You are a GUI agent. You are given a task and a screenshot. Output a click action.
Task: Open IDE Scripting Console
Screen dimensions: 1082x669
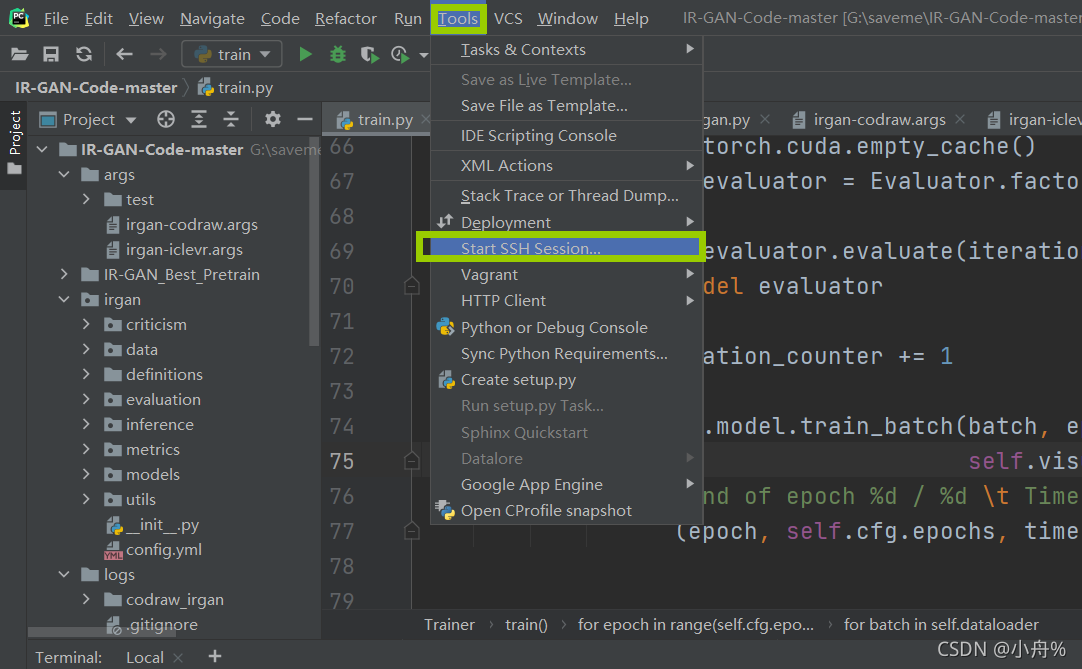tap(567, 135)
